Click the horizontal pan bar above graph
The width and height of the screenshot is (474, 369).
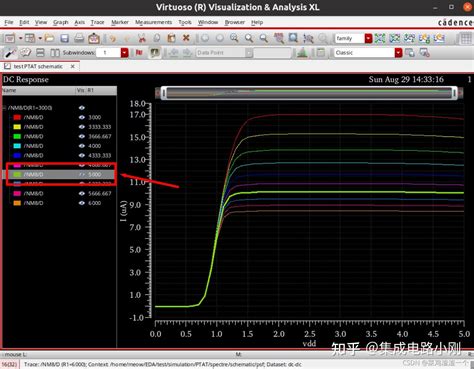coord(309,93)
